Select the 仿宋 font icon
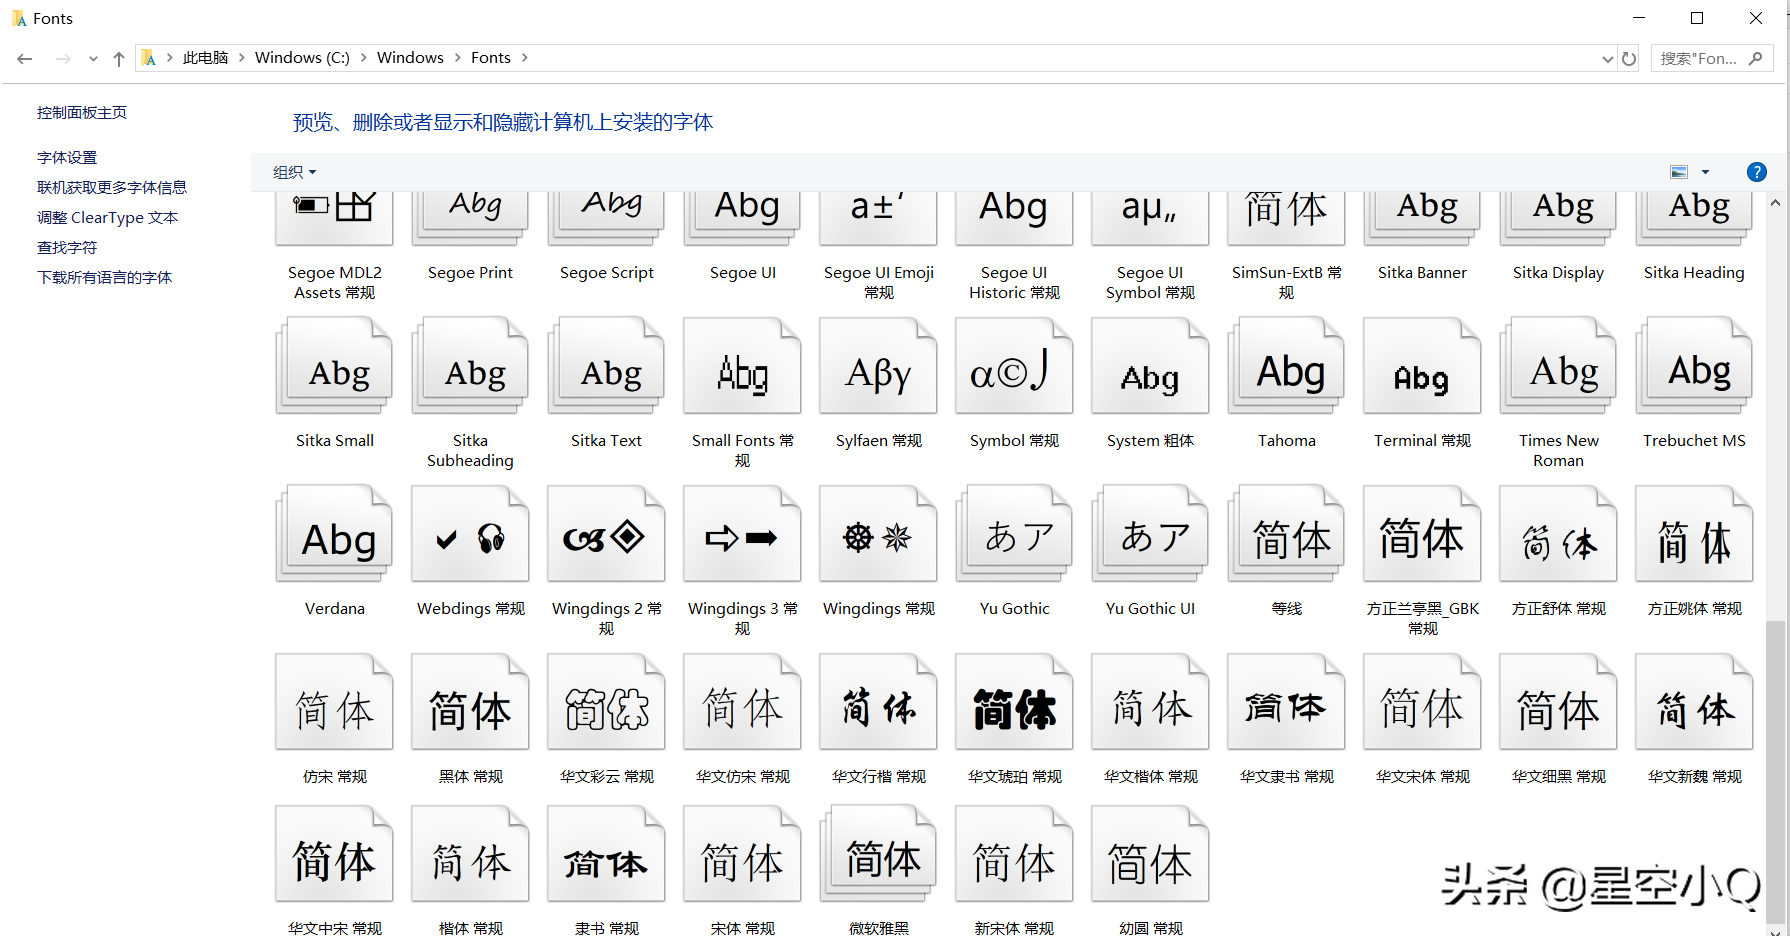The width and height of the screenshot is (1790, 936). pos(334,701)
